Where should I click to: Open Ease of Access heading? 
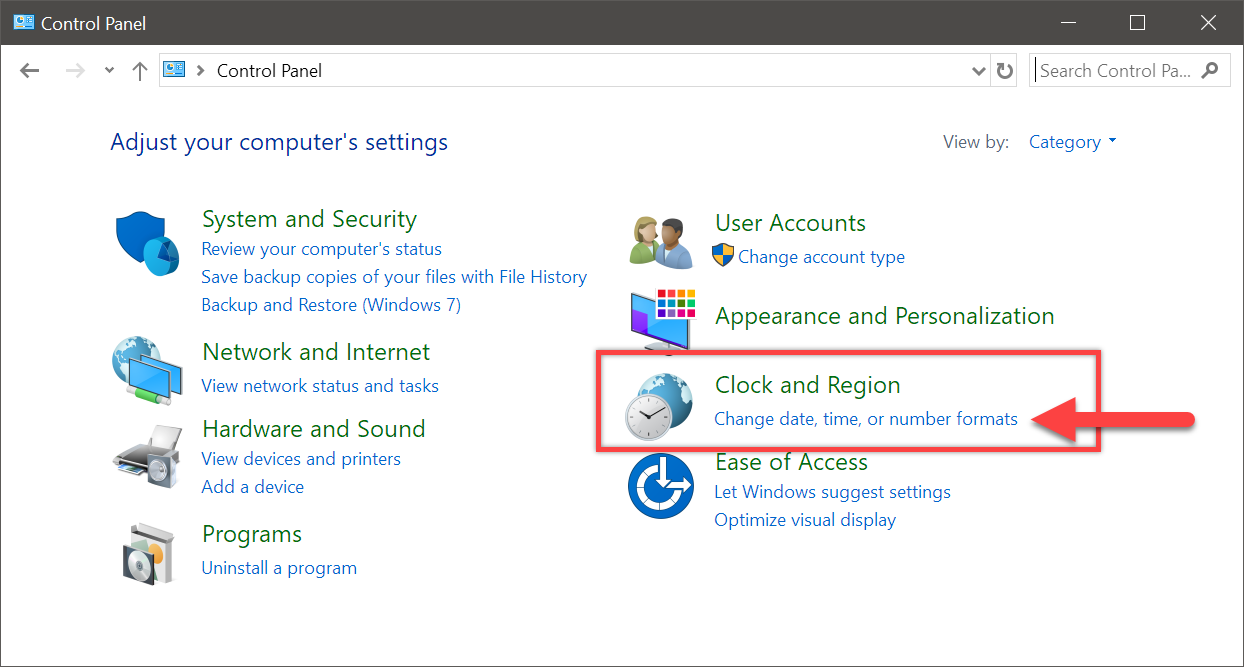[x=792, y=462]
